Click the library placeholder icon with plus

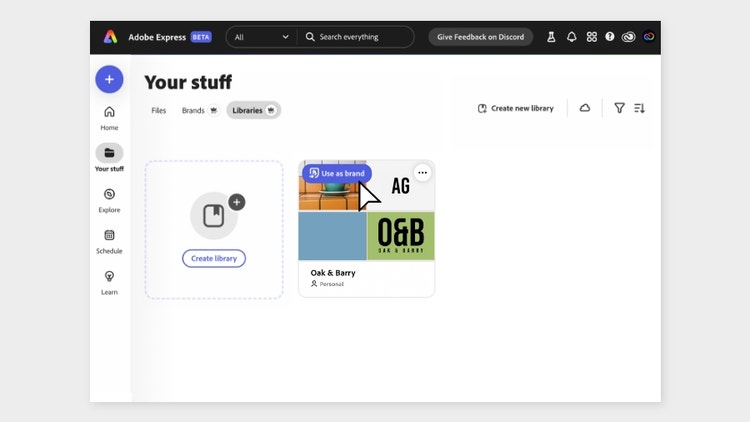(x=217, y=216)
